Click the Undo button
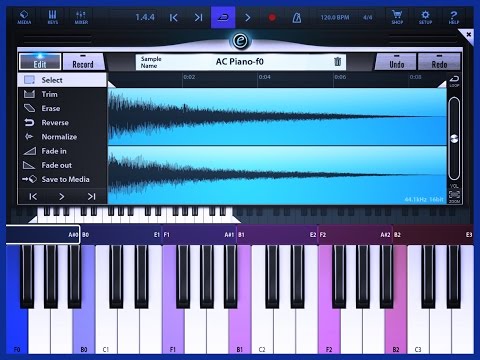The width and height of the screenshot is (480, 360). (396, 62)
